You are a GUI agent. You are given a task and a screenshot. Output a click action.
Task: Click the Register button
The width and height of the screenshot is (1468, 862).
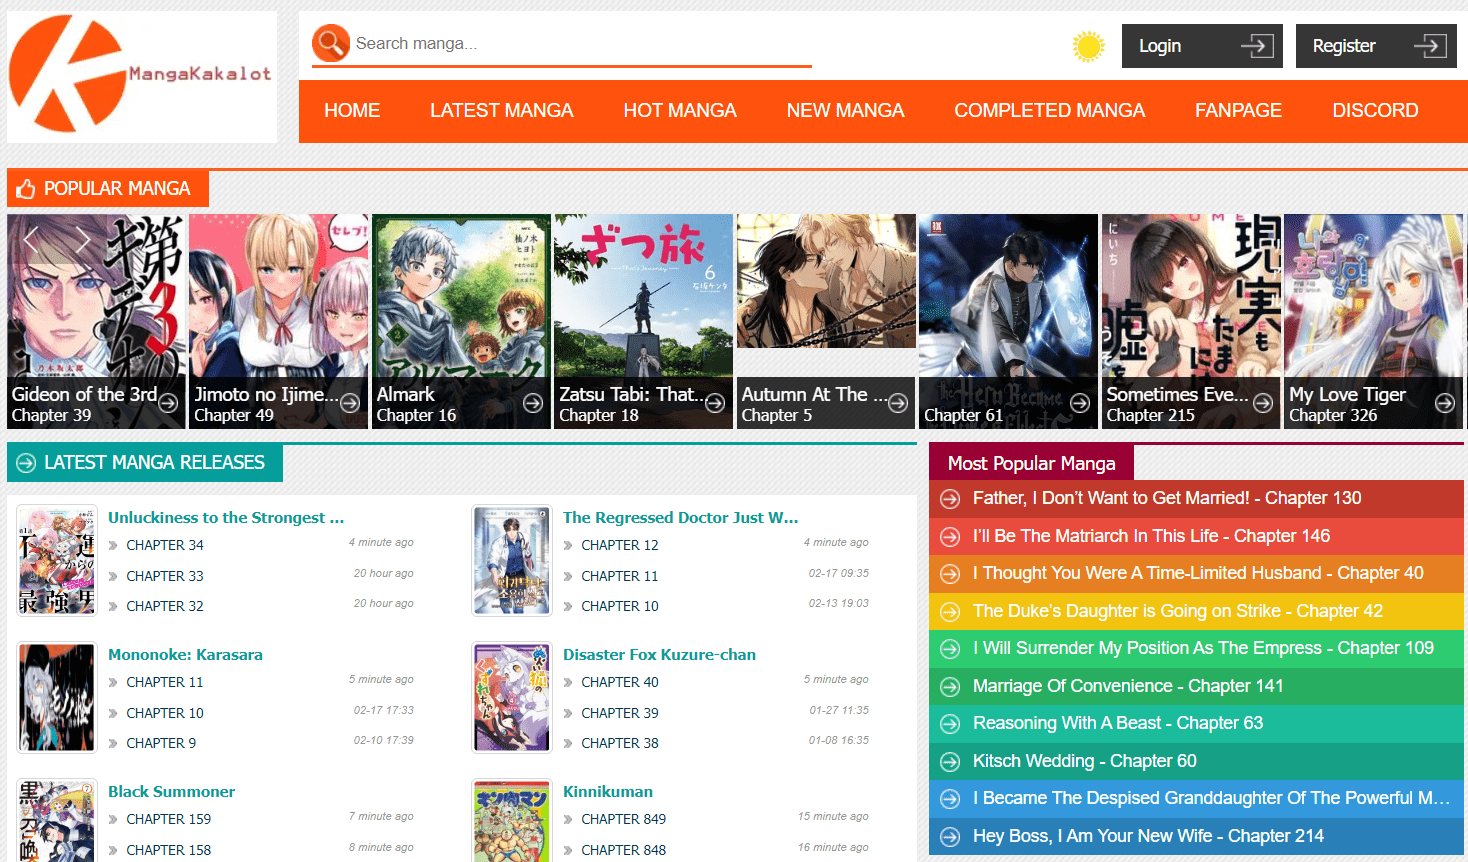1376,46
